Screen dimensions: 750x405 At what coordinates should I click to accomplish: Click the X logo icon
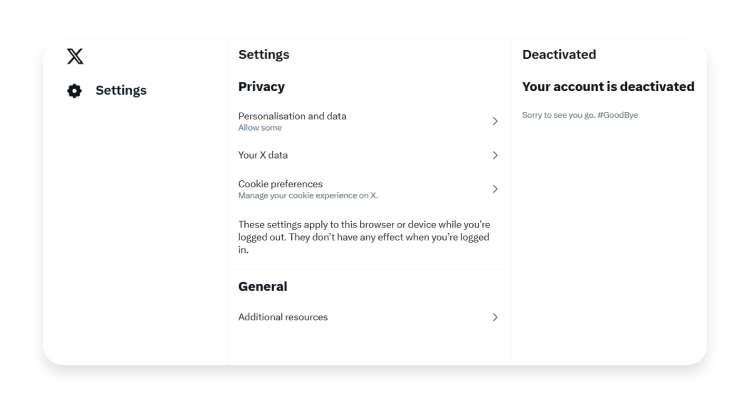[x=75, y=56]
